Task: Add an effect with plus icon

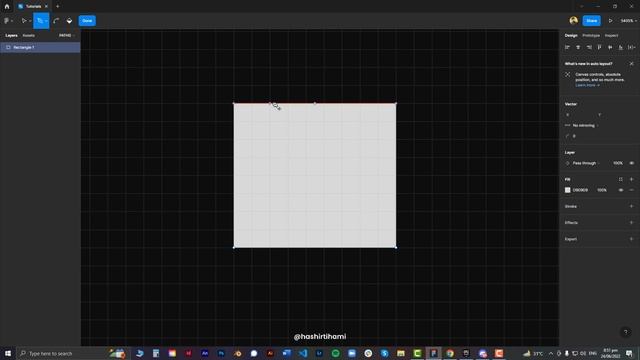Action: [x=631, y=222]
